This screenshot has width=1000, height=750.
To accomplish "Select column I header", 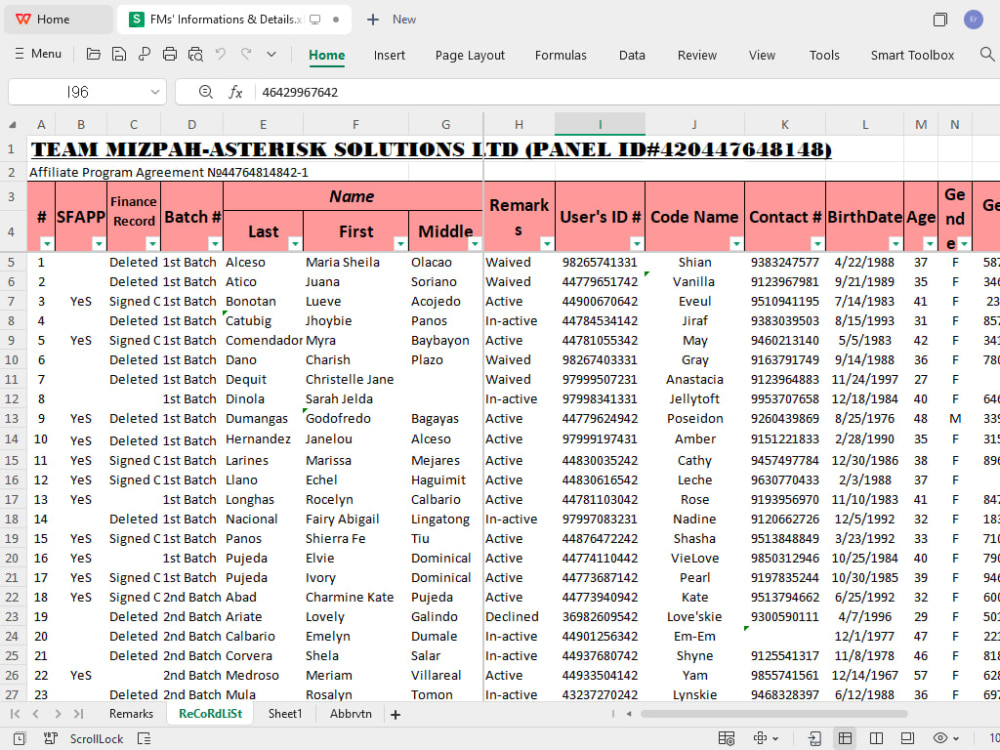I will 600,124.
